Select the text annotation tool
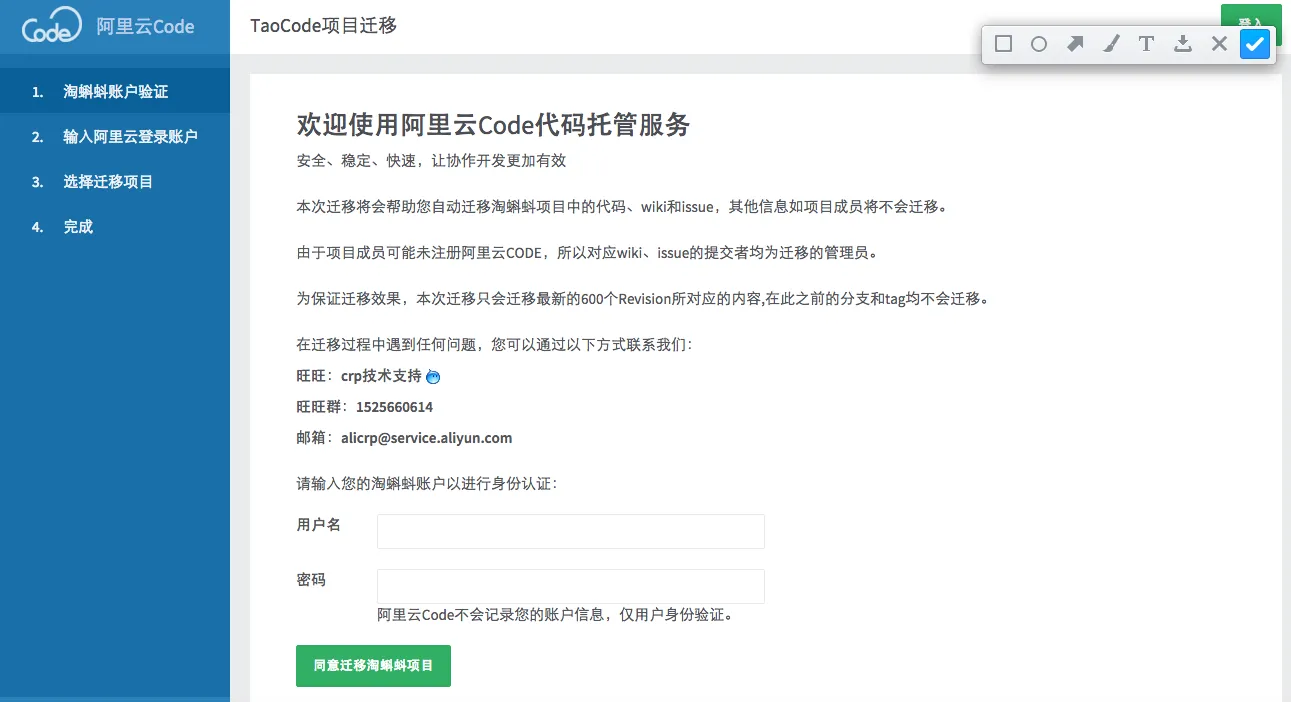 point(1147,44)
